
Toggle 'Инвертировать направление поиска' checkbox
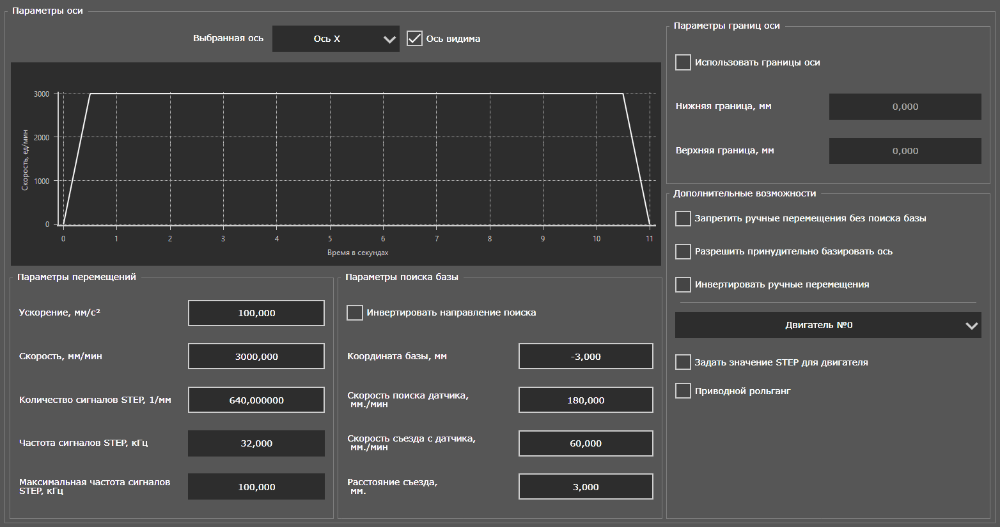click(x=355, y=313)
